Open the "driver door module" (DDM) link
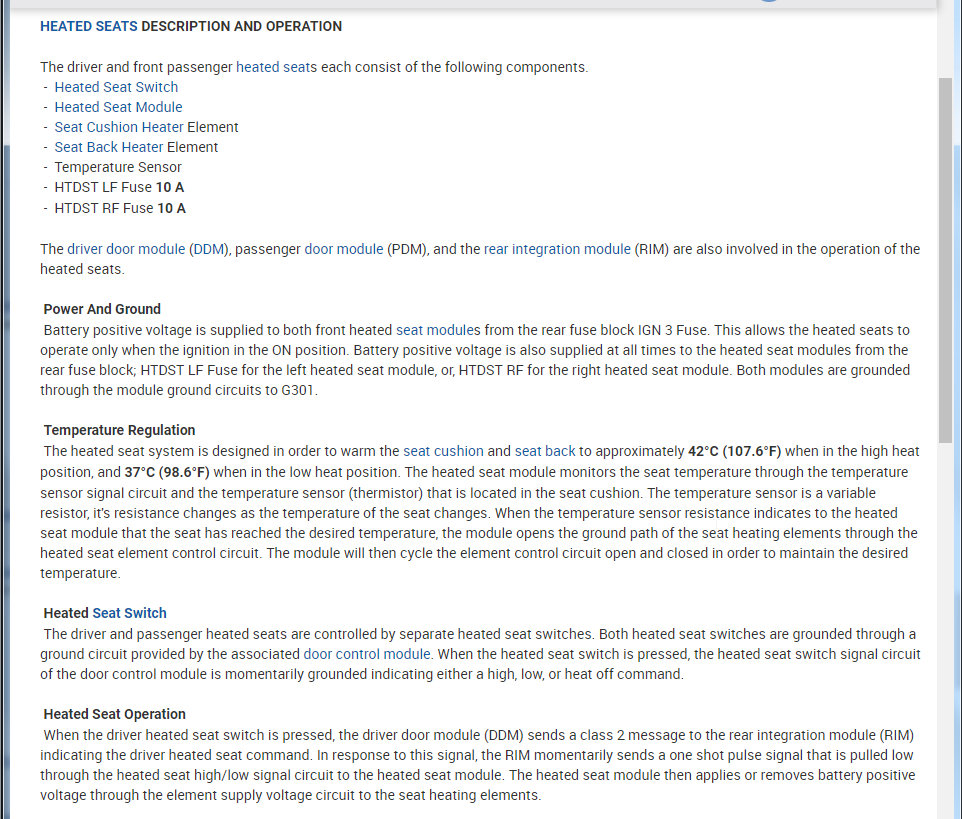The image size is (962, 819). [x=126, y=249]
